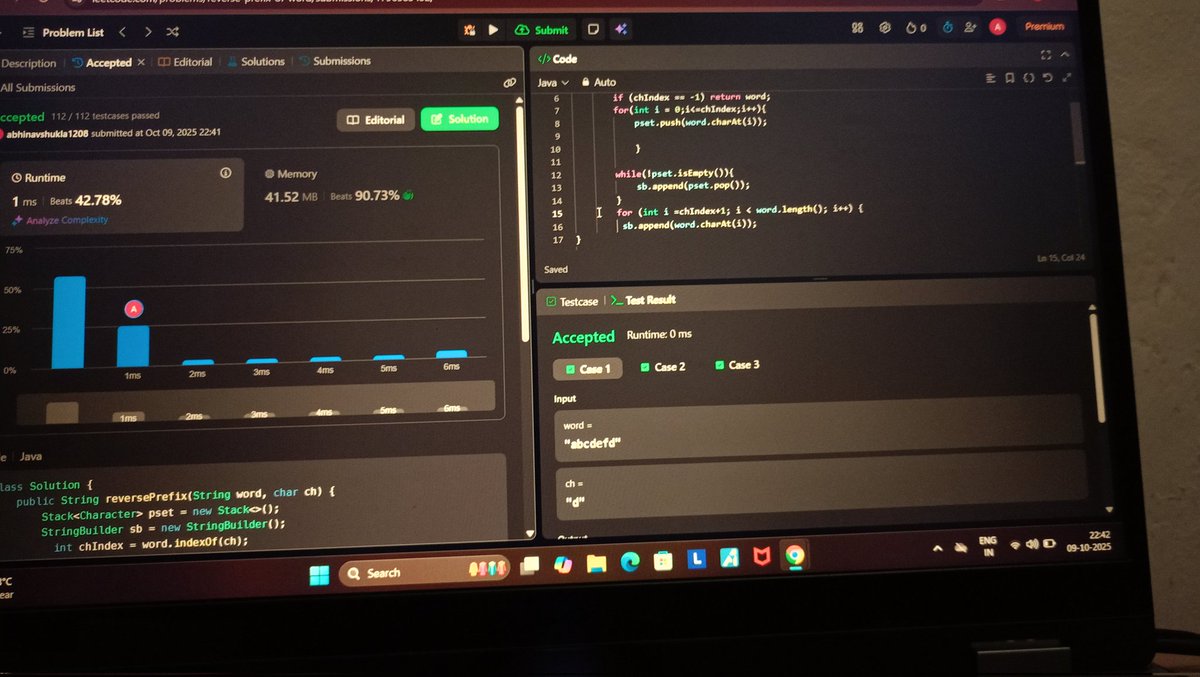
Task: Go to the next problem arrow
Action: click(x=148, y=32)
